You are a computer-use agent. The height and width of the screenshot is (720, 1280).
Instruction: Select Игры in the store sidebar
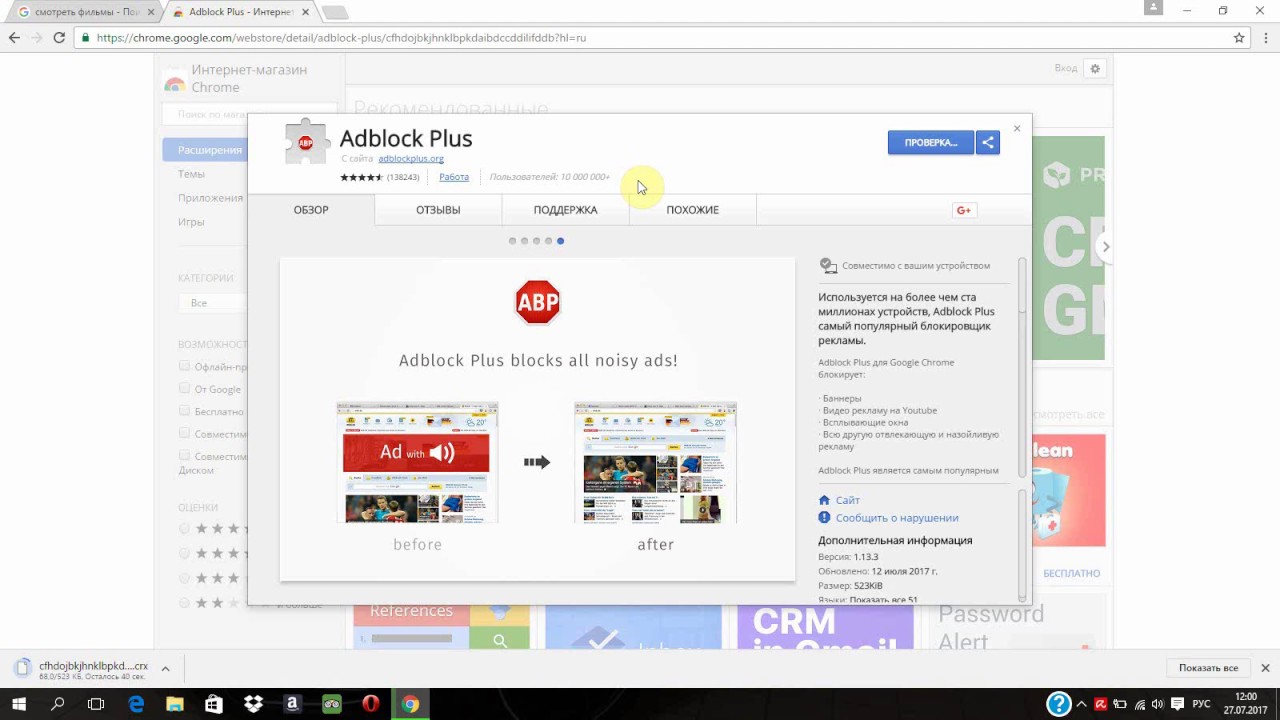click(x=191, y=222)
